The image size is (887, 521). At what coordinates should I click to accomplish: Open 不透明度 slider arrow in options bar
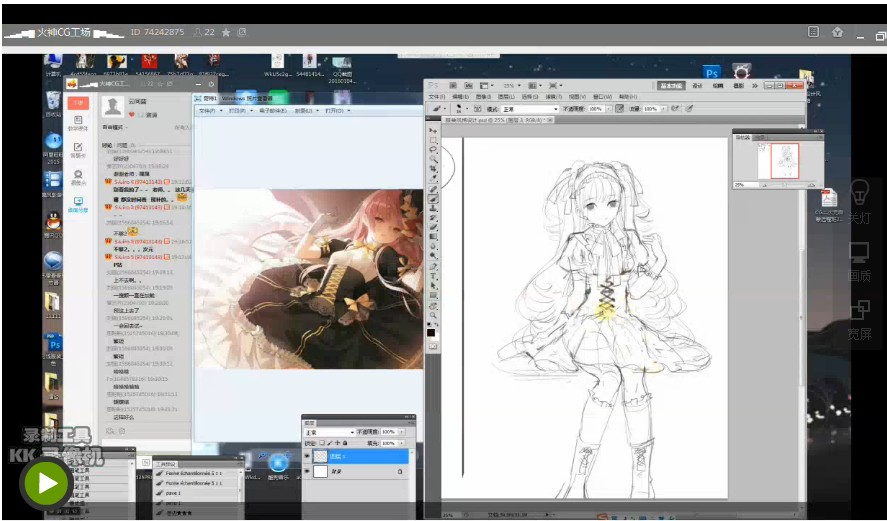click(x=609, y=109)
